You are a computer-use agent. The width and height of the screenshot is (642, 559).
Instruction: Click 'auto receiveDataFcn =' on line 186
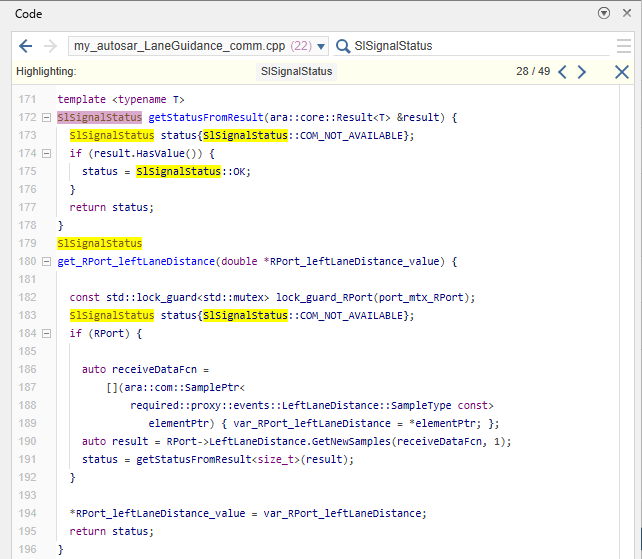(145, 369)
